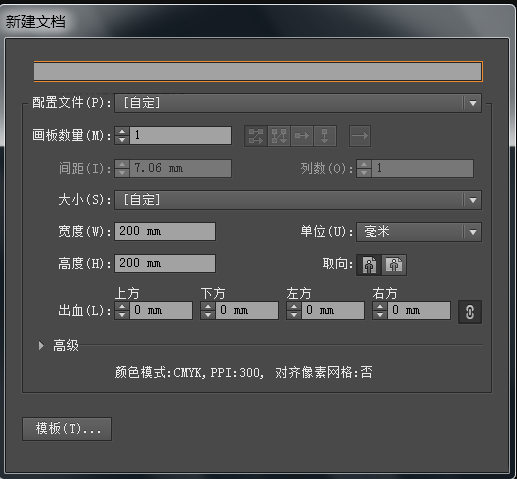Click the 画板数量 artboard count field
517x479 pixels.
(x=180, y=135)
